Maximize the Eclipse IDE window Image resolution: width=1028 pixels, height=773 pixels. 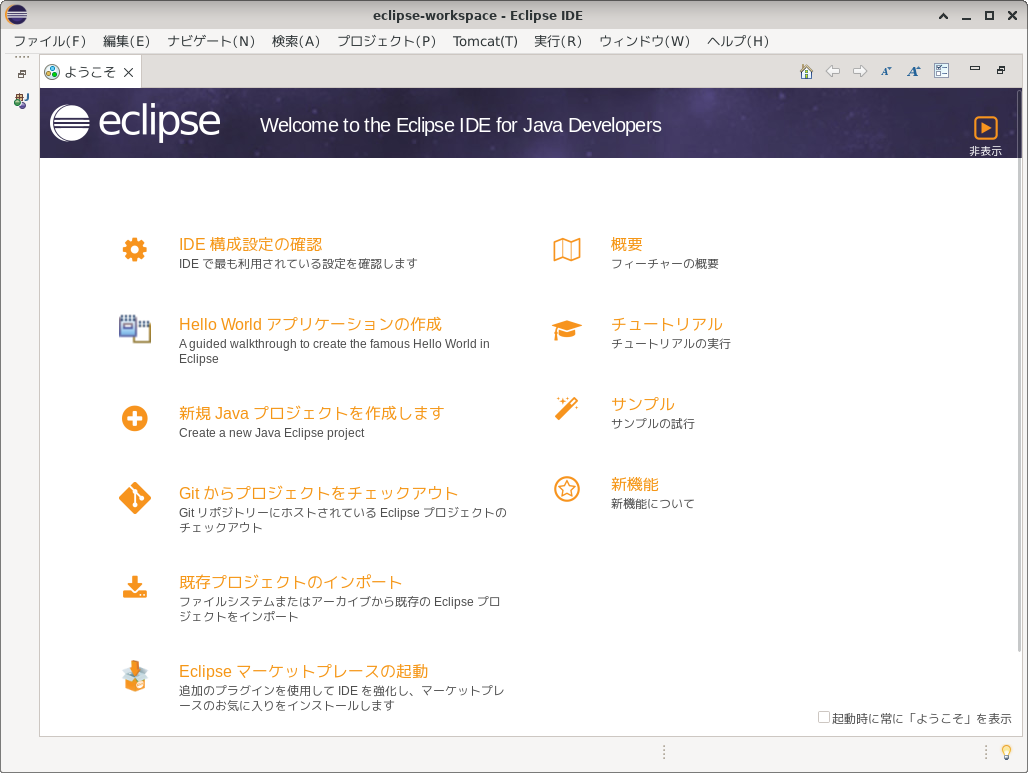[x=989, y=16]
